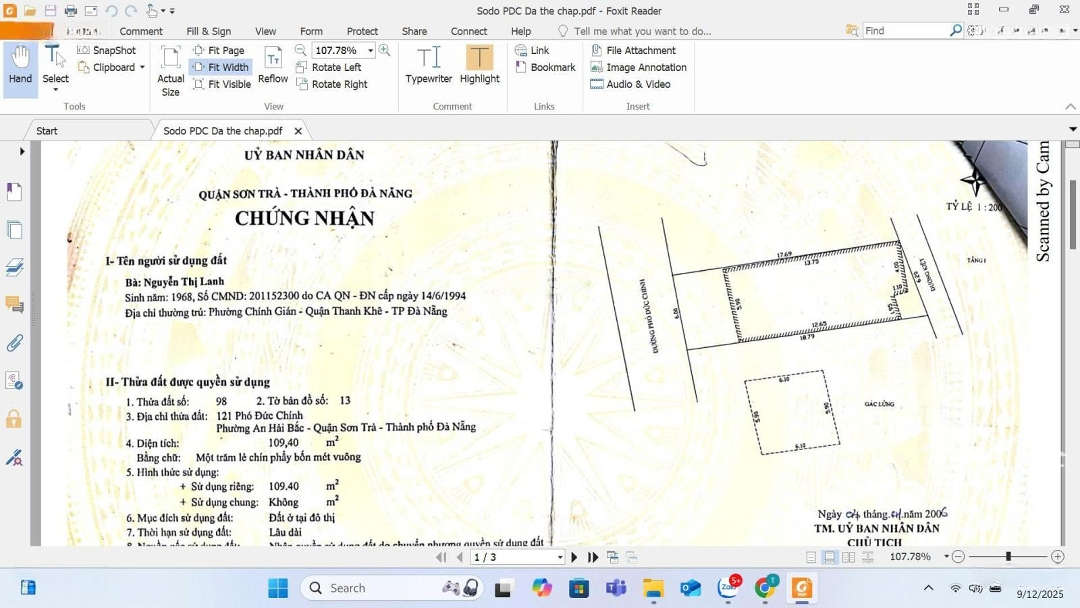Expand the Clipboard dropdown arrow

(x=142, y=68)
